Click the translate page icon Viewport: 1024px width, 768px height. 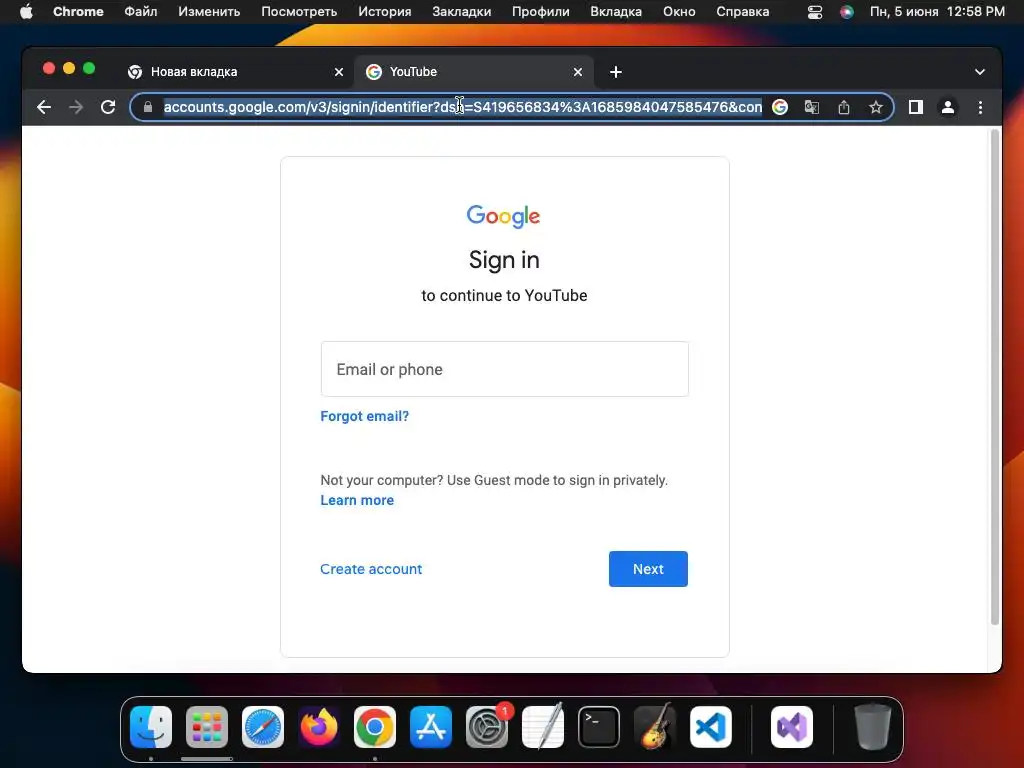click(812, 107)
